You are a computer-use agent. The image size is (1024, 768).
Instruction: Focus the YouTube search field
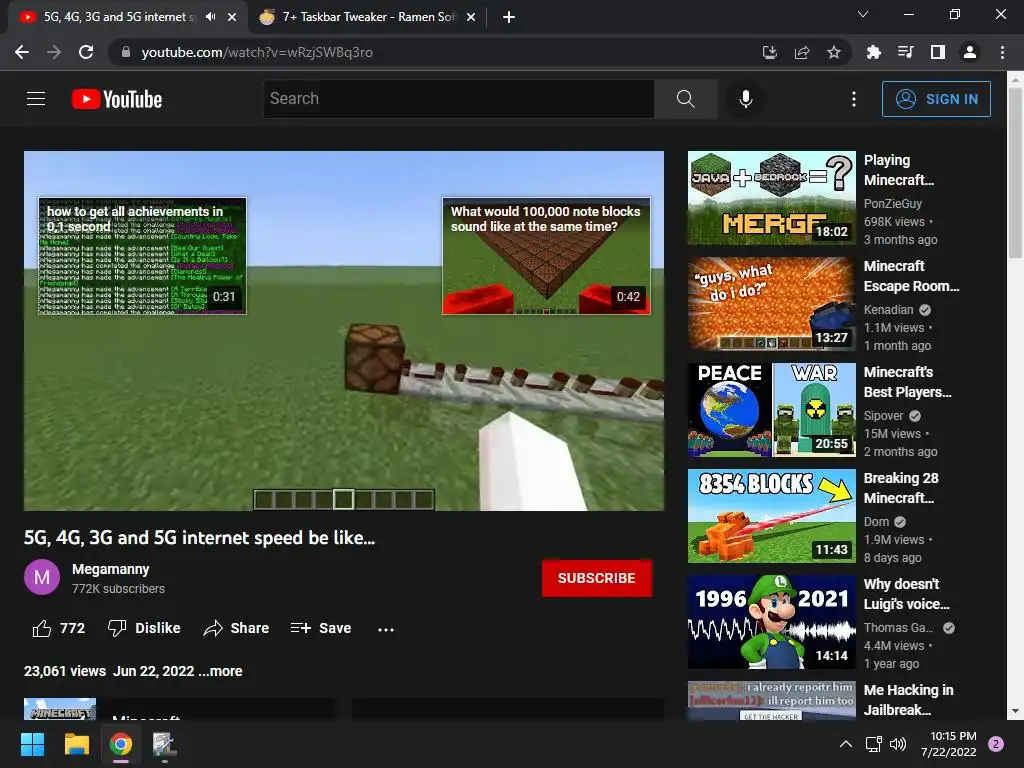coord(458,99)
